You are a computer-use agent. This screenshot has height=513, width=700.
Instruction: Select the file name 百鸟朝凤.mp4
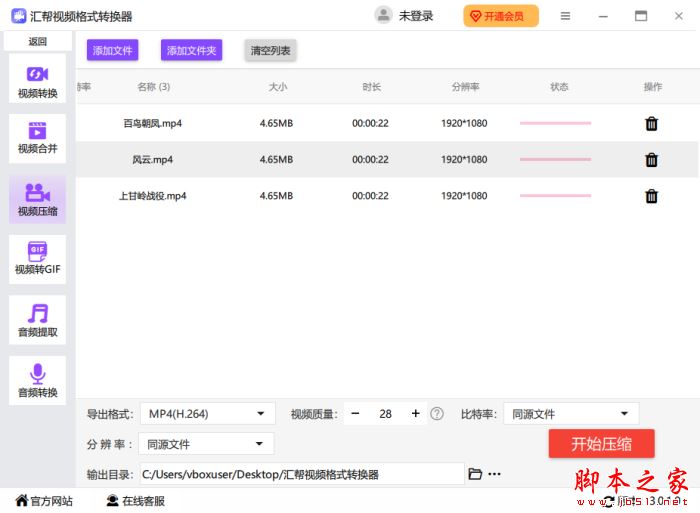(153, 123)
